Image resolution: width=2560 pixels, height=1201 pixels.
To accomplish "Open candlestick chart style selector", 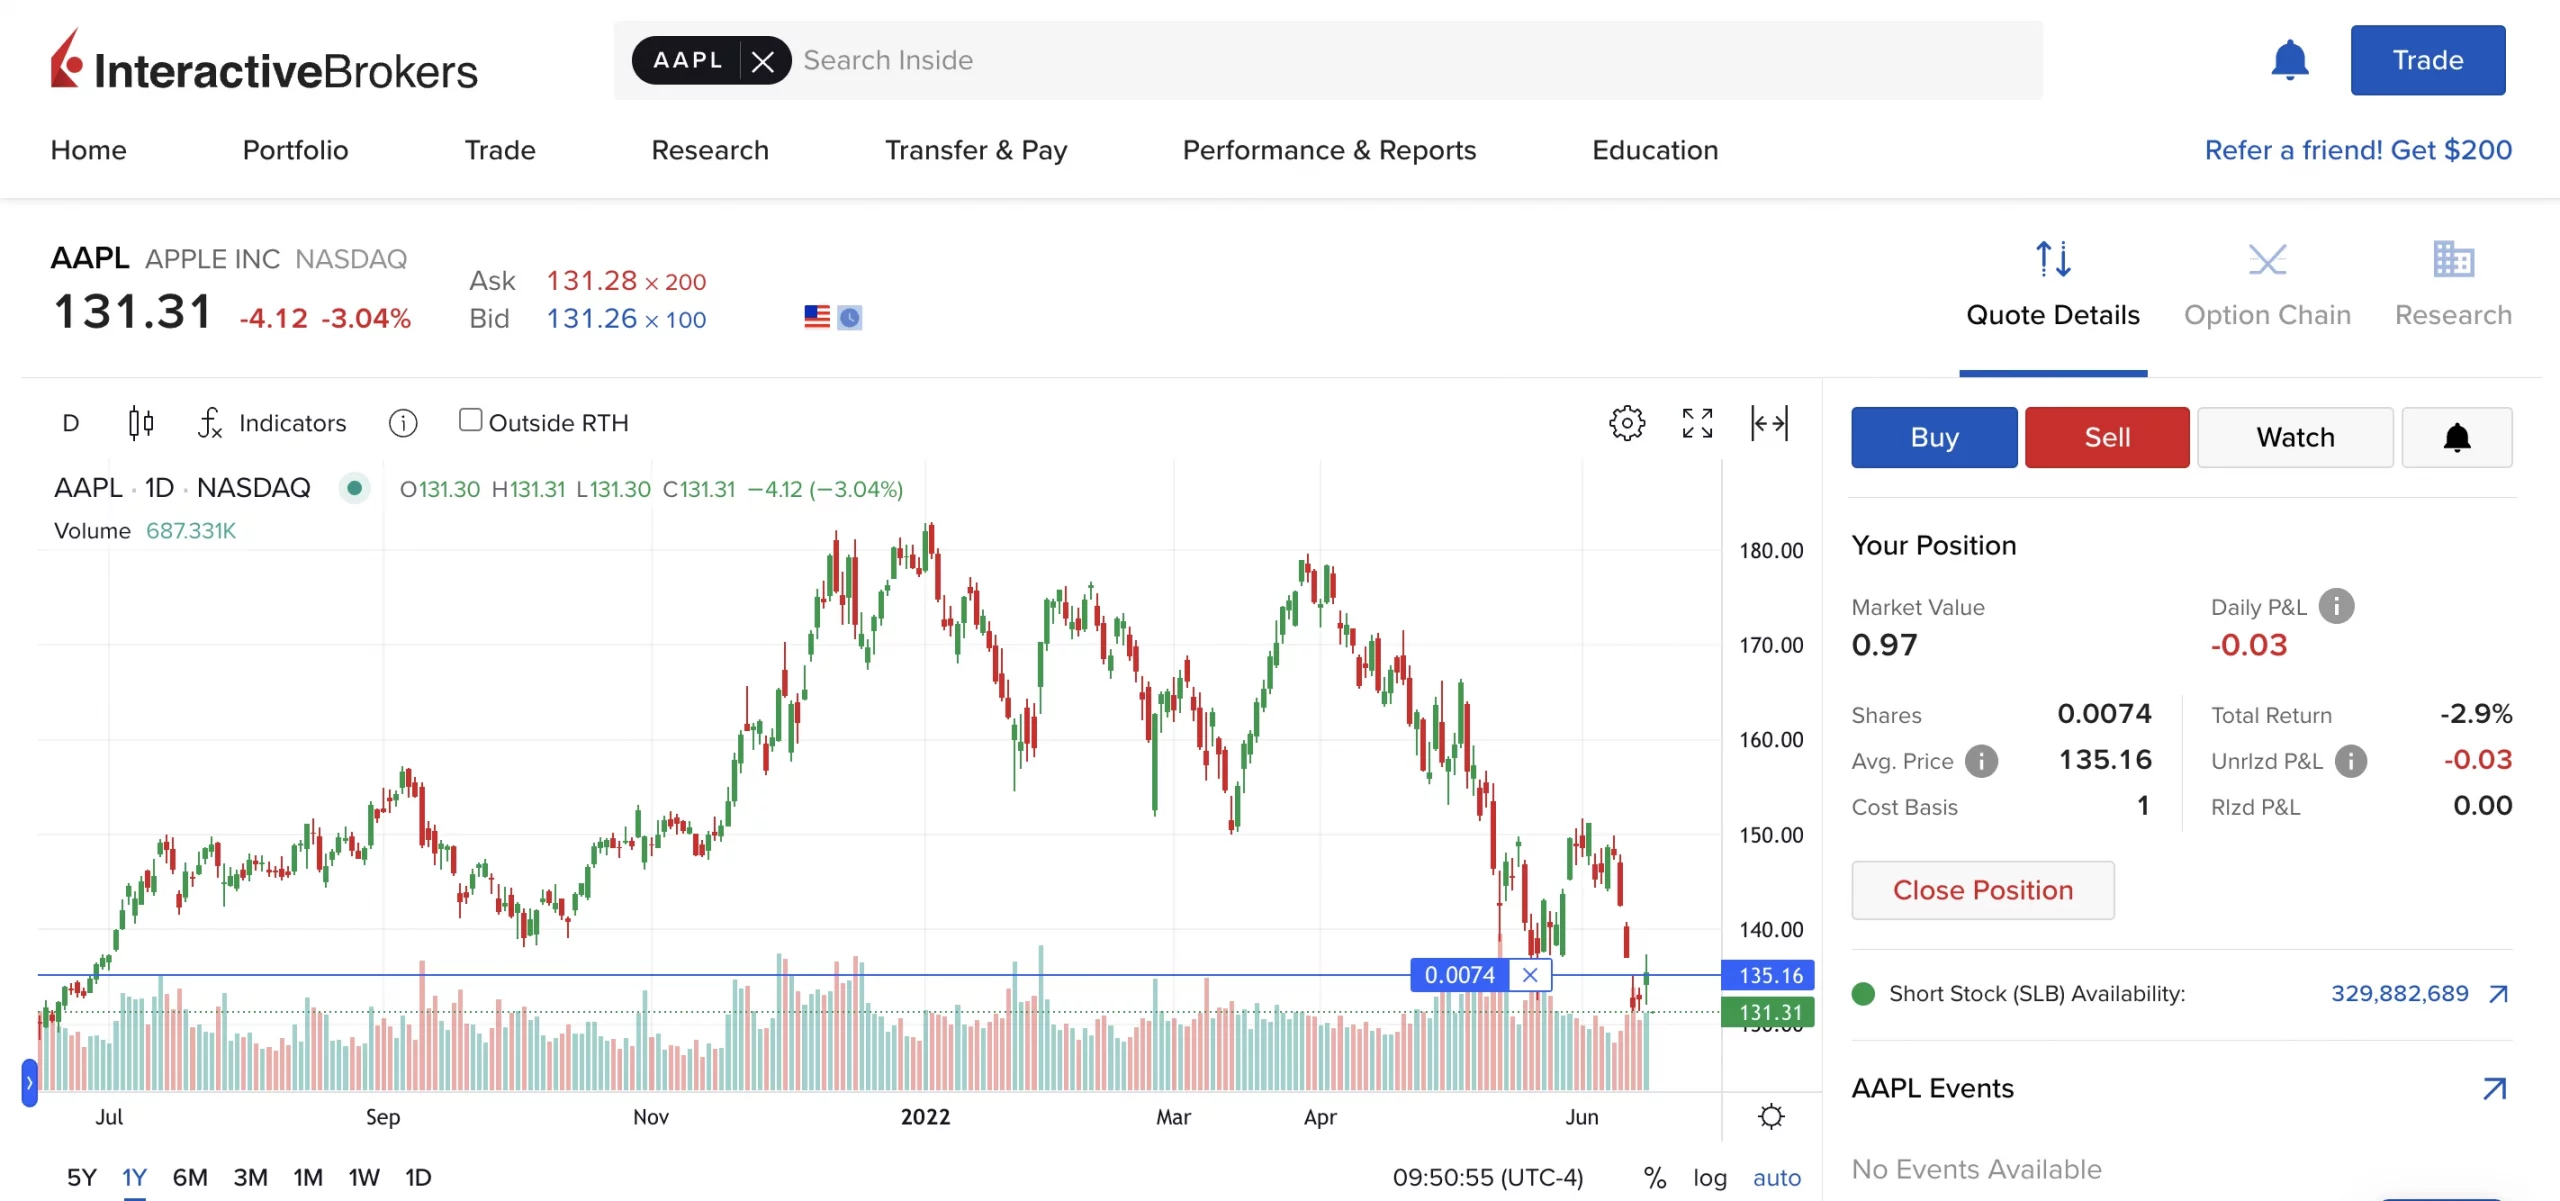I will (x=141, y=423).
